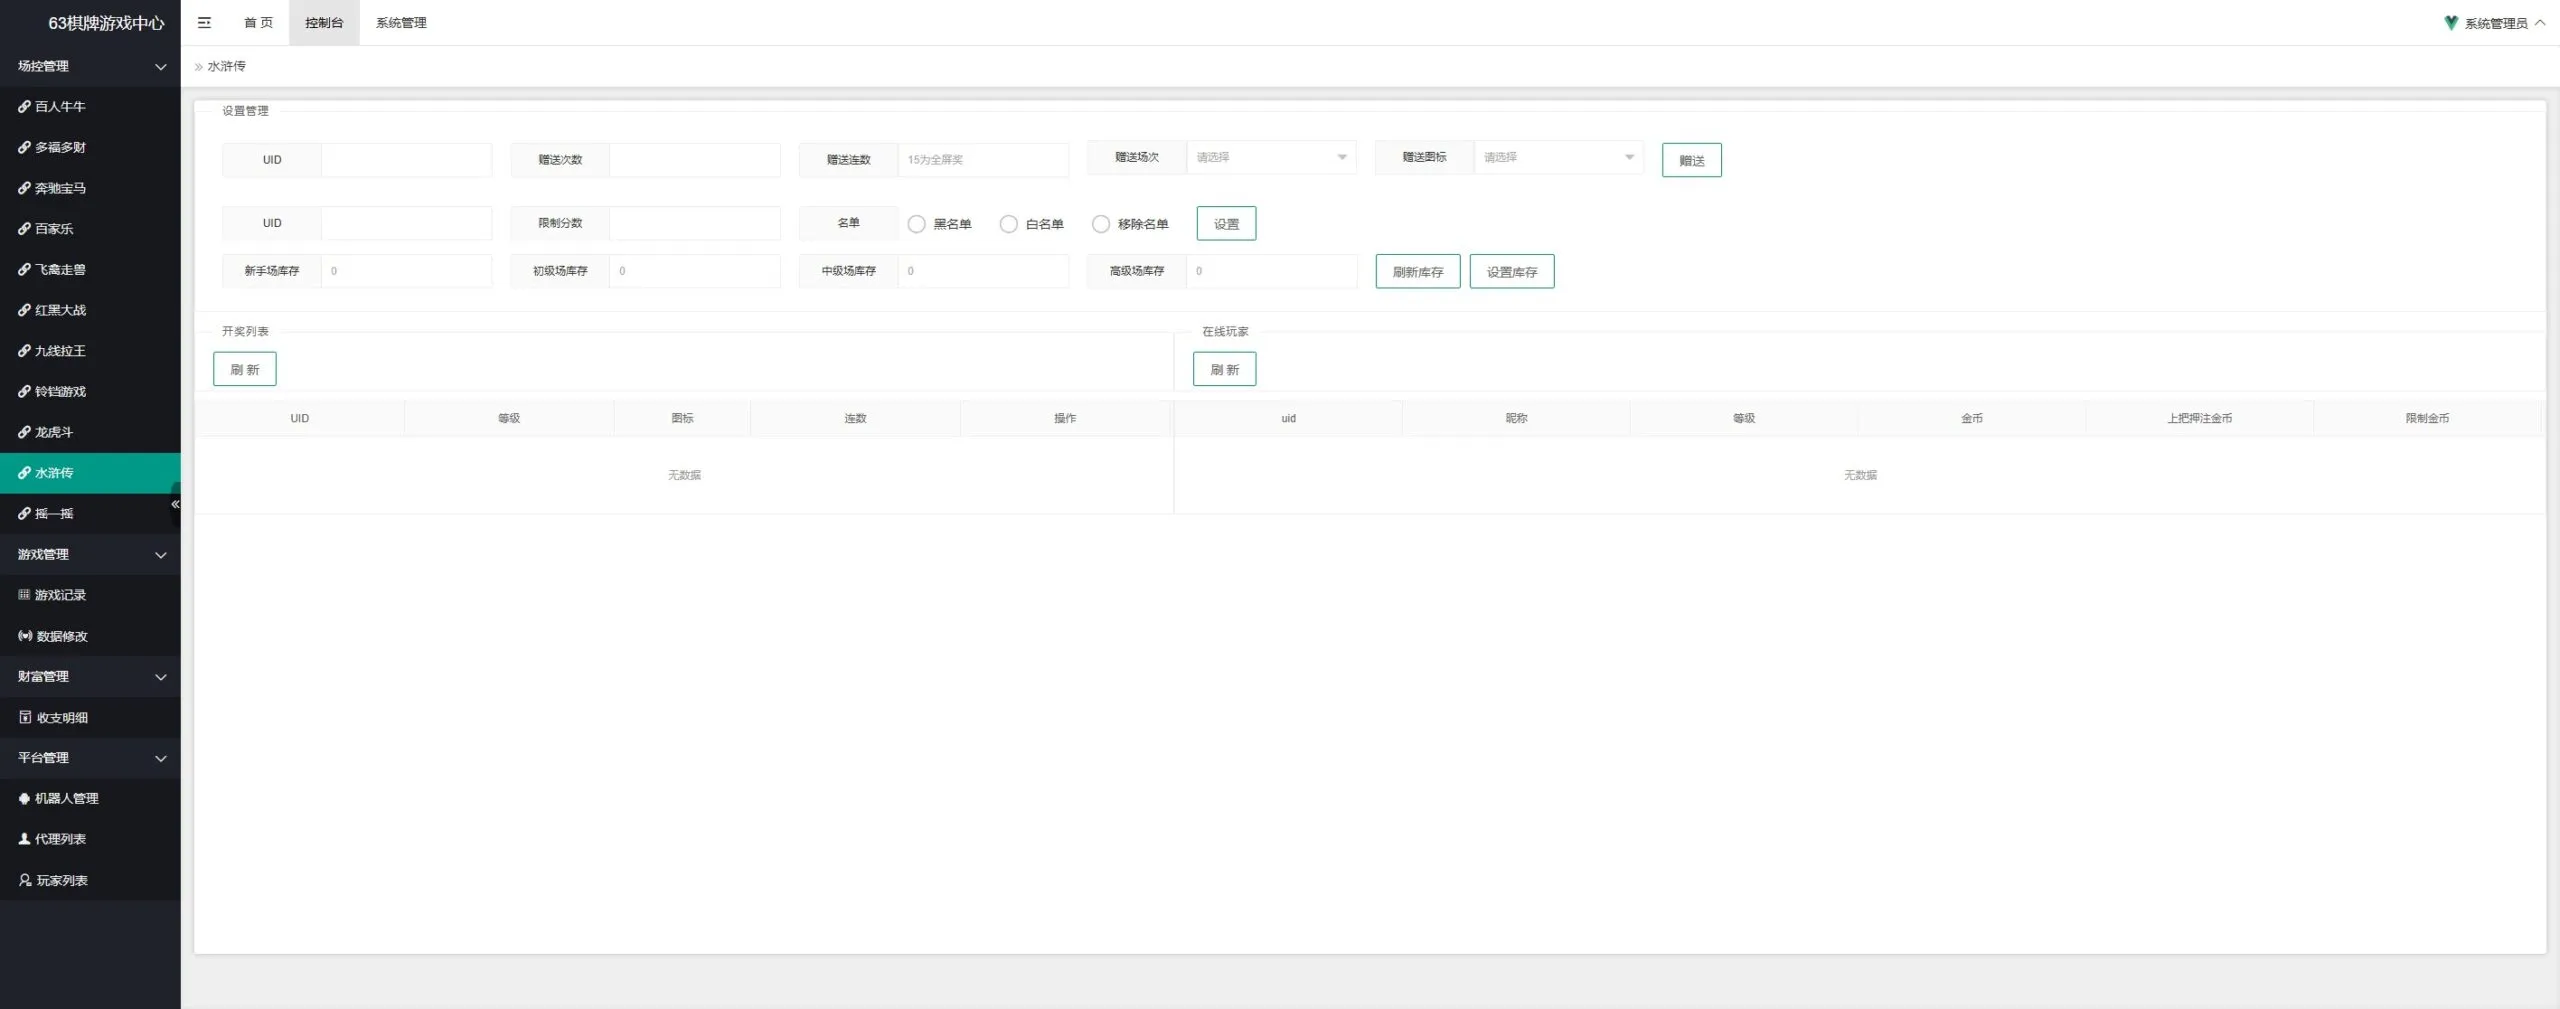
Task: Open 百家乐 sidebar entry
Action: [x=90, y=229]
